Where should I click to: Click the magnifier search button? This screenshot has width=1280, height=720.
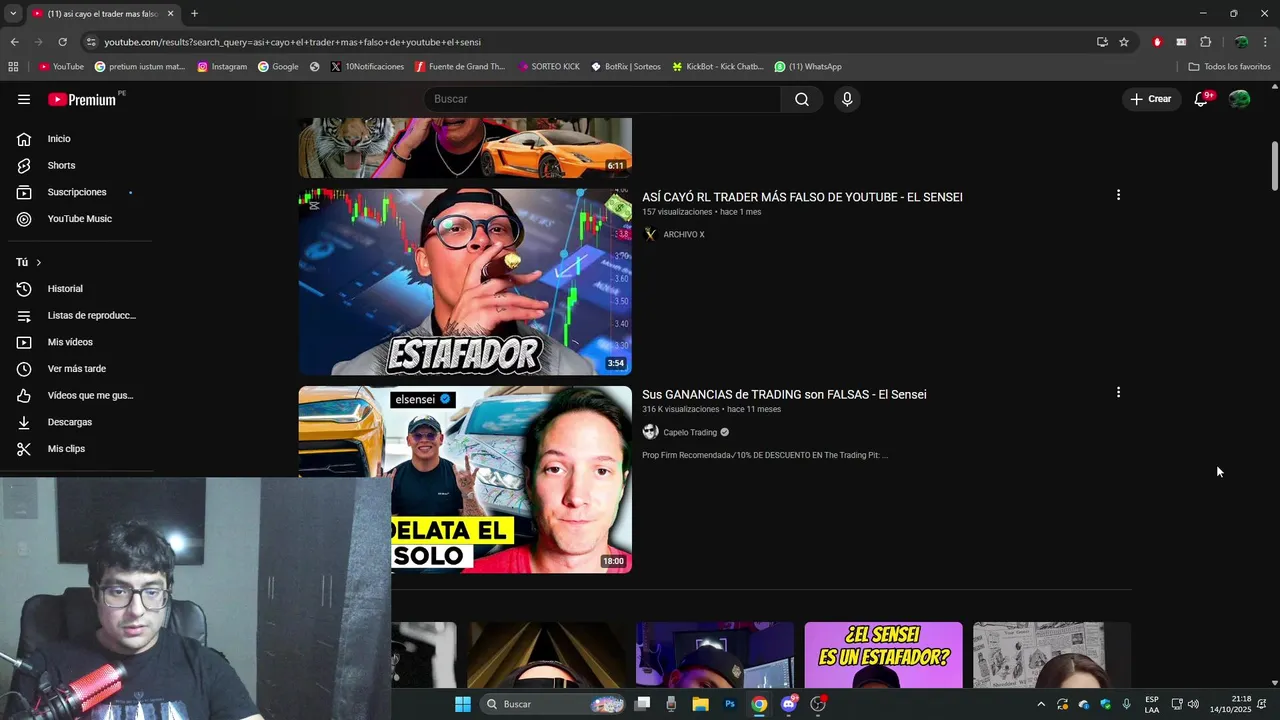pos(802,99)
